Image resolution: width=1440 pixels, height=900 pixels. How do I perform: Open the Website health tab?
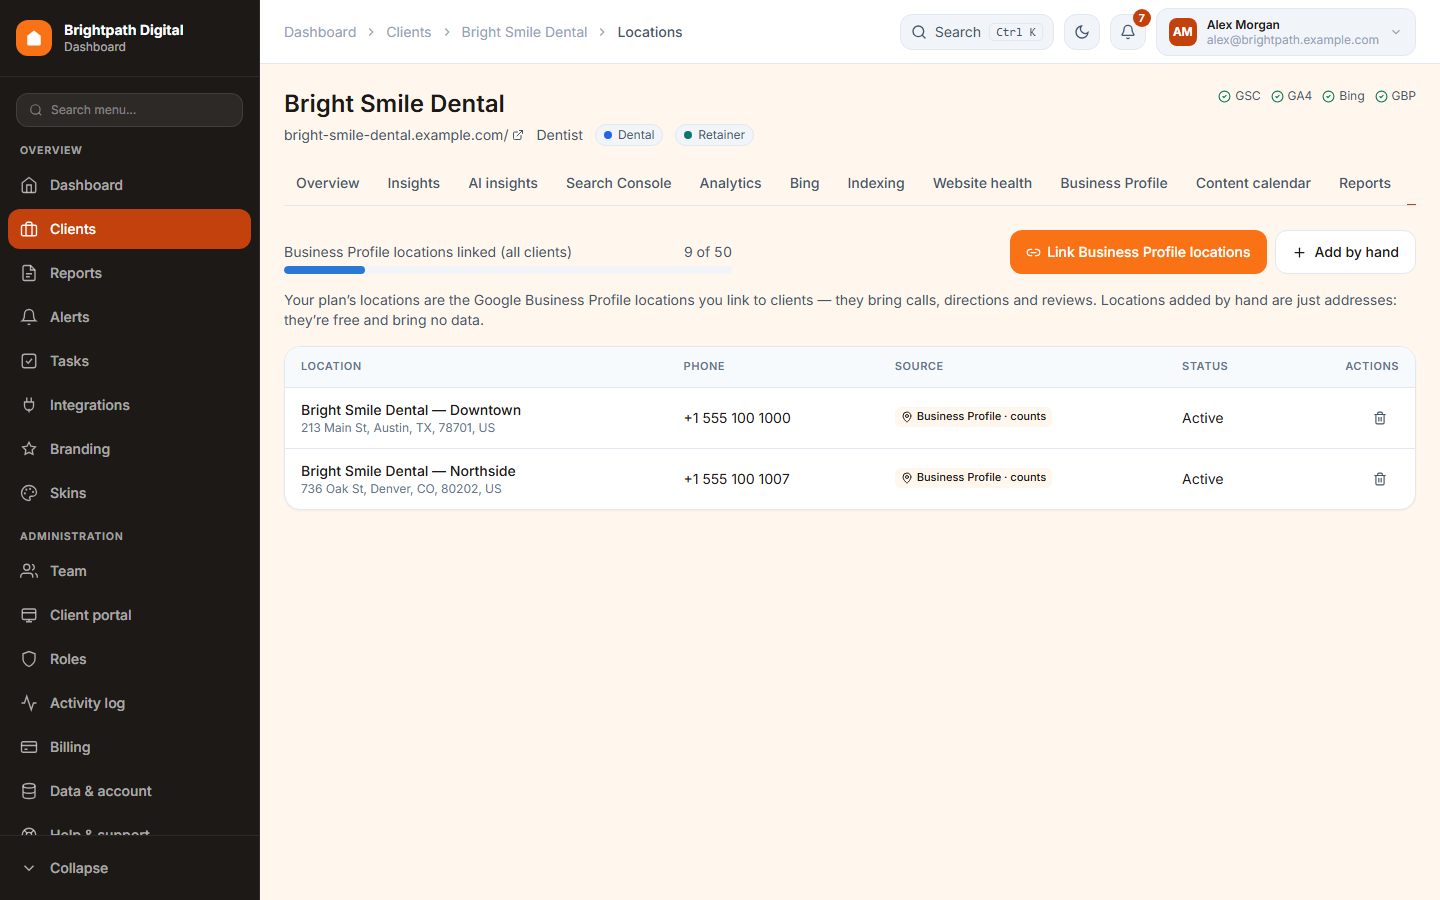click(982, 183)
